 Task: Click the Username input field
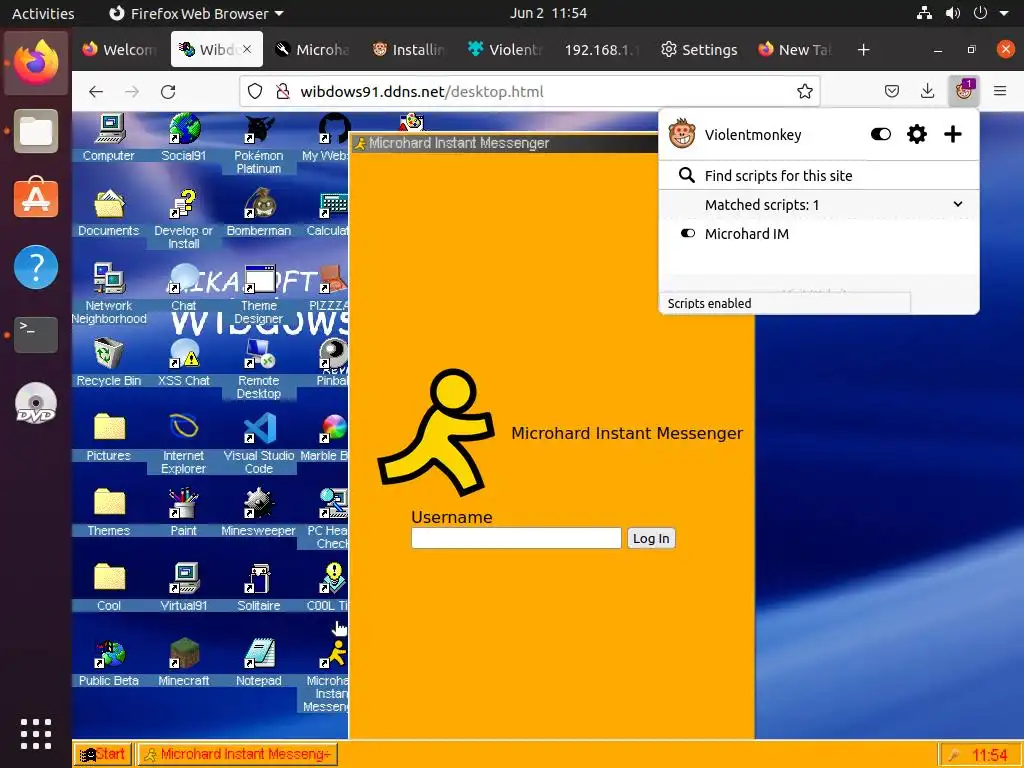coord(516,538)
